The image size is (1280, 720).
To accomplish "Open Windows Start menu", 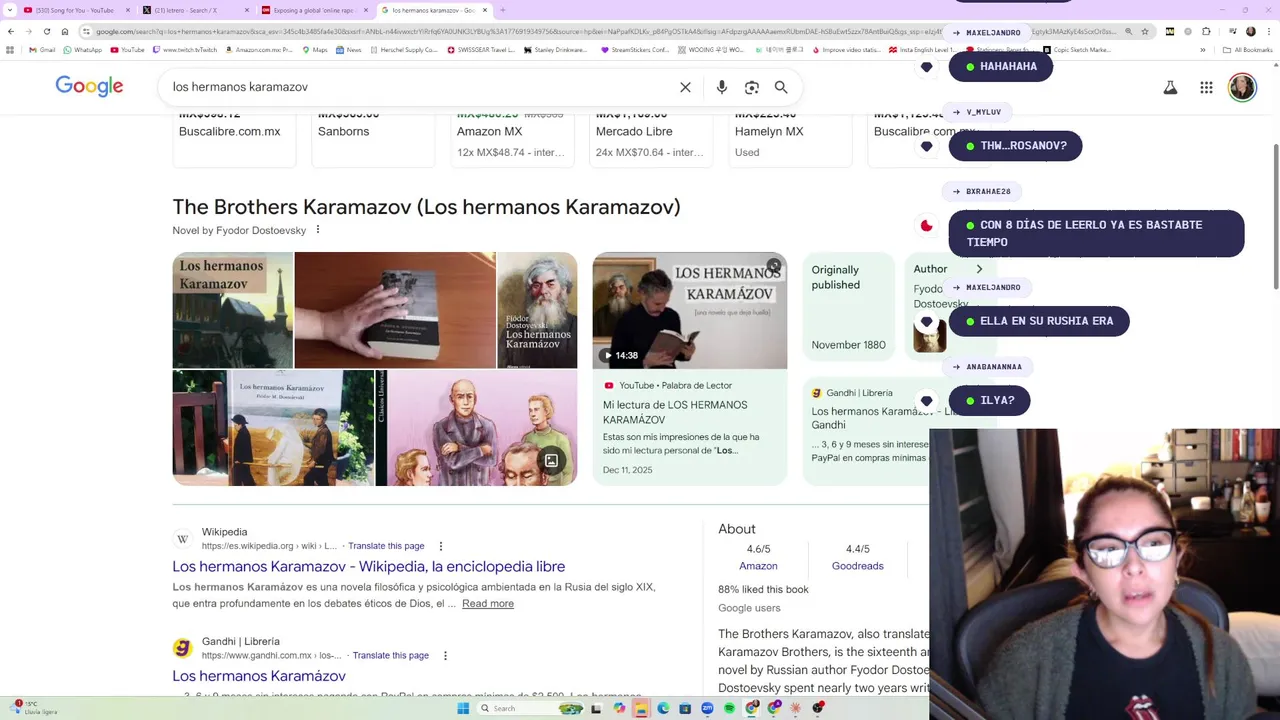I will point(463,708).
